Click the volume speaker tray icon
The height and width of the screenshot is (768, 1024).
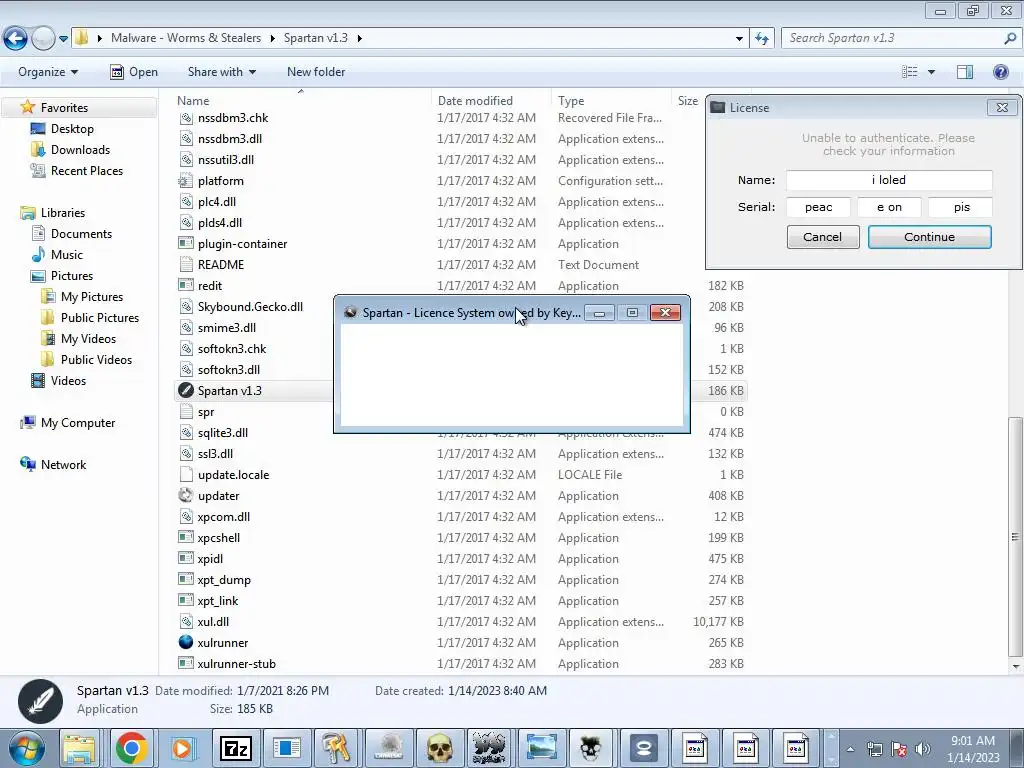pyautogui.click(x=923, y=749)
